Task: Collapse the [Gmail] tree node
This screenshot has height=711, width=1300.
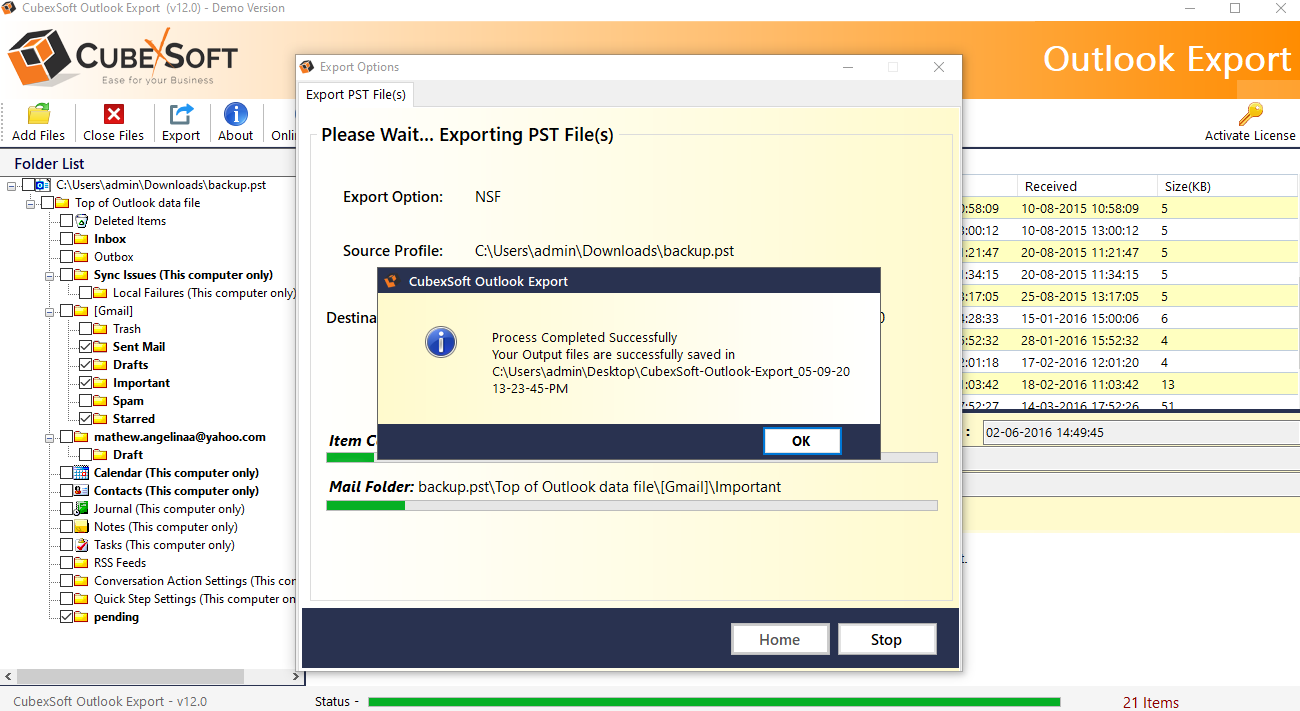Action: click(50, 311)
